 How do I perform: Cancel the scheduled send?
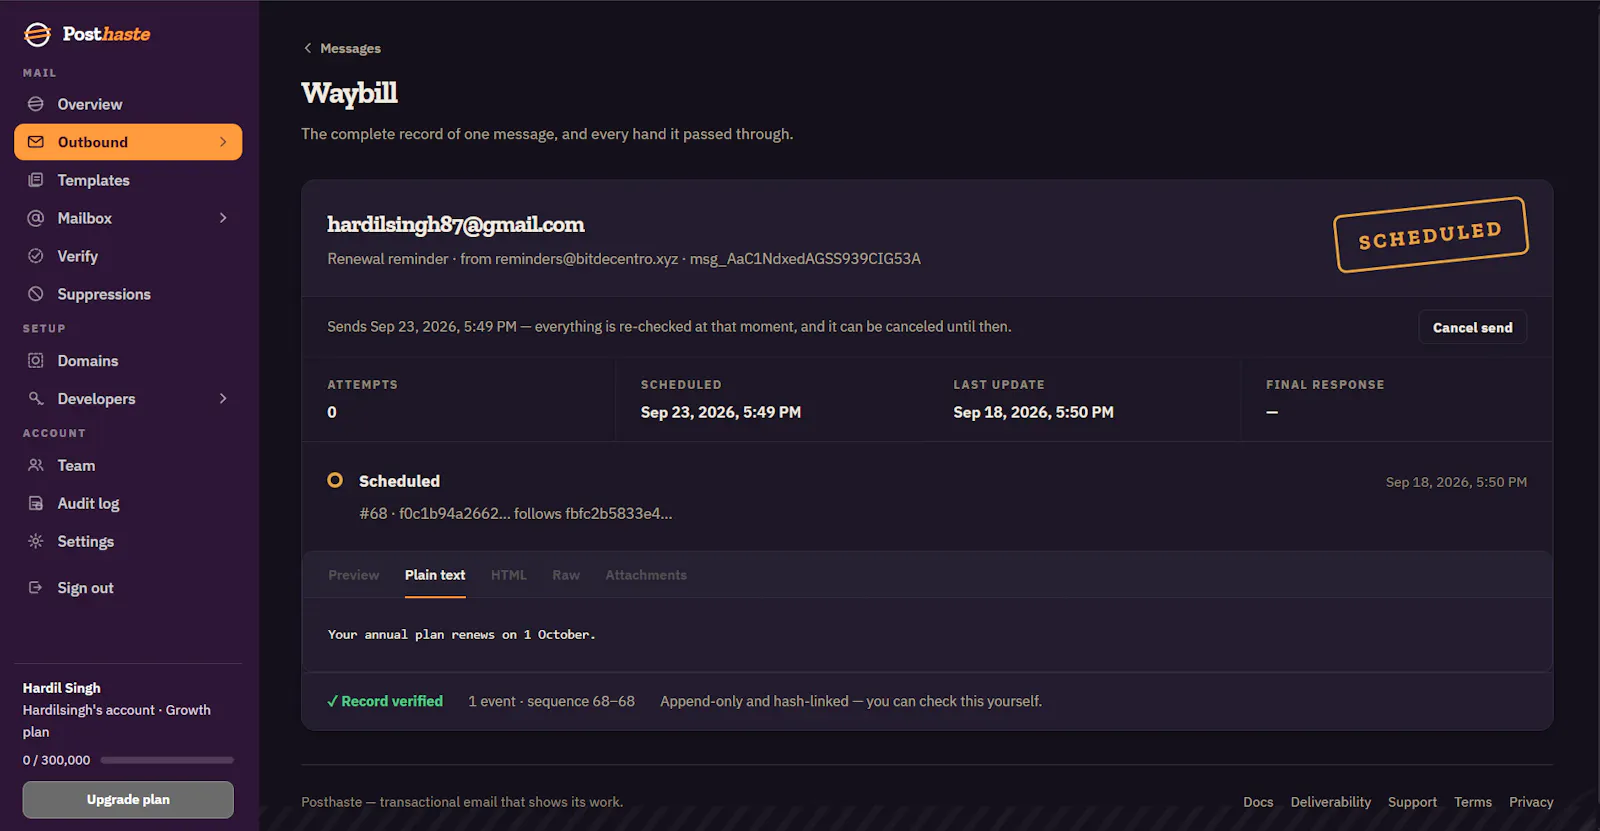tap(1472, 327)
